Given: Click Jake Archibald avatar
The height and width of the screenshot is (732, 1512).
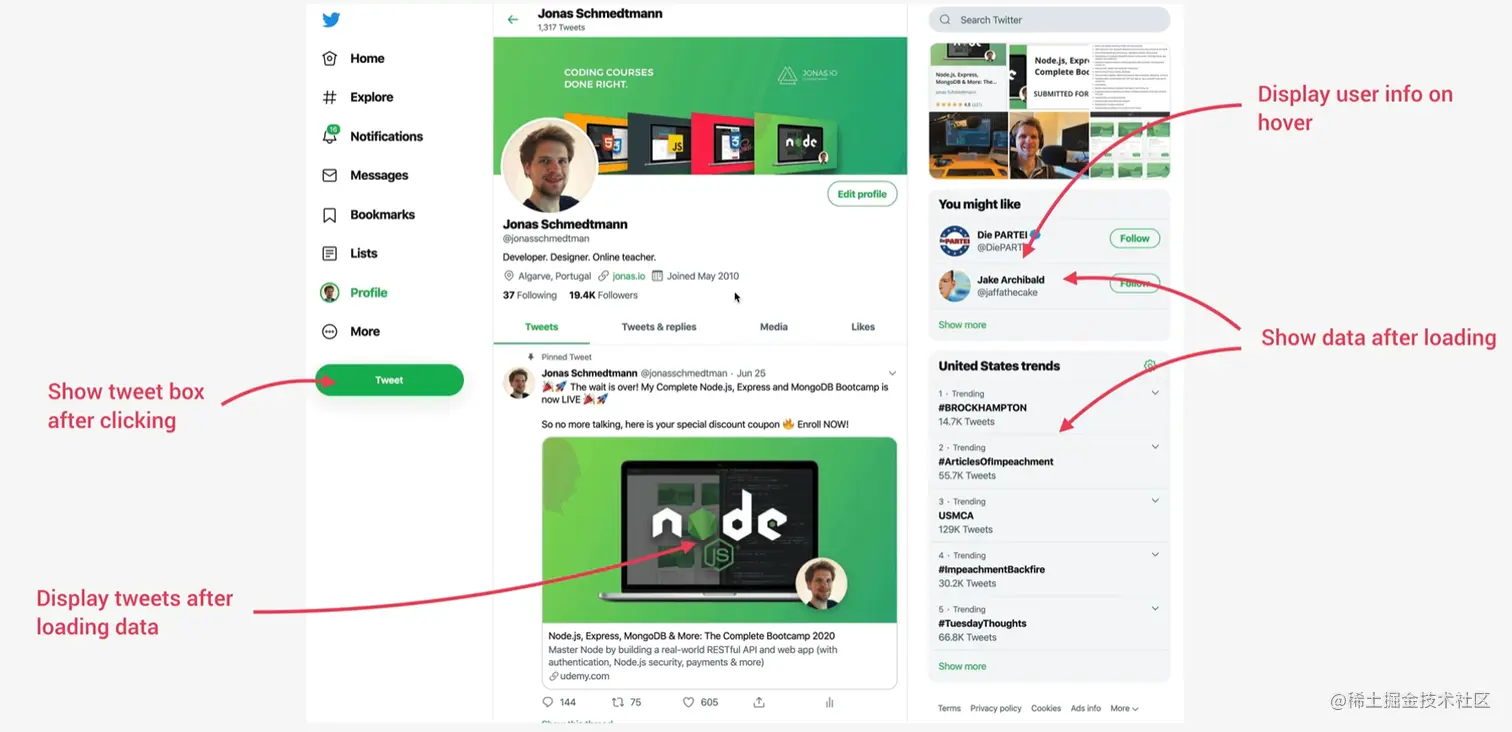Looking at the screenshot, I should pos(955,286).
